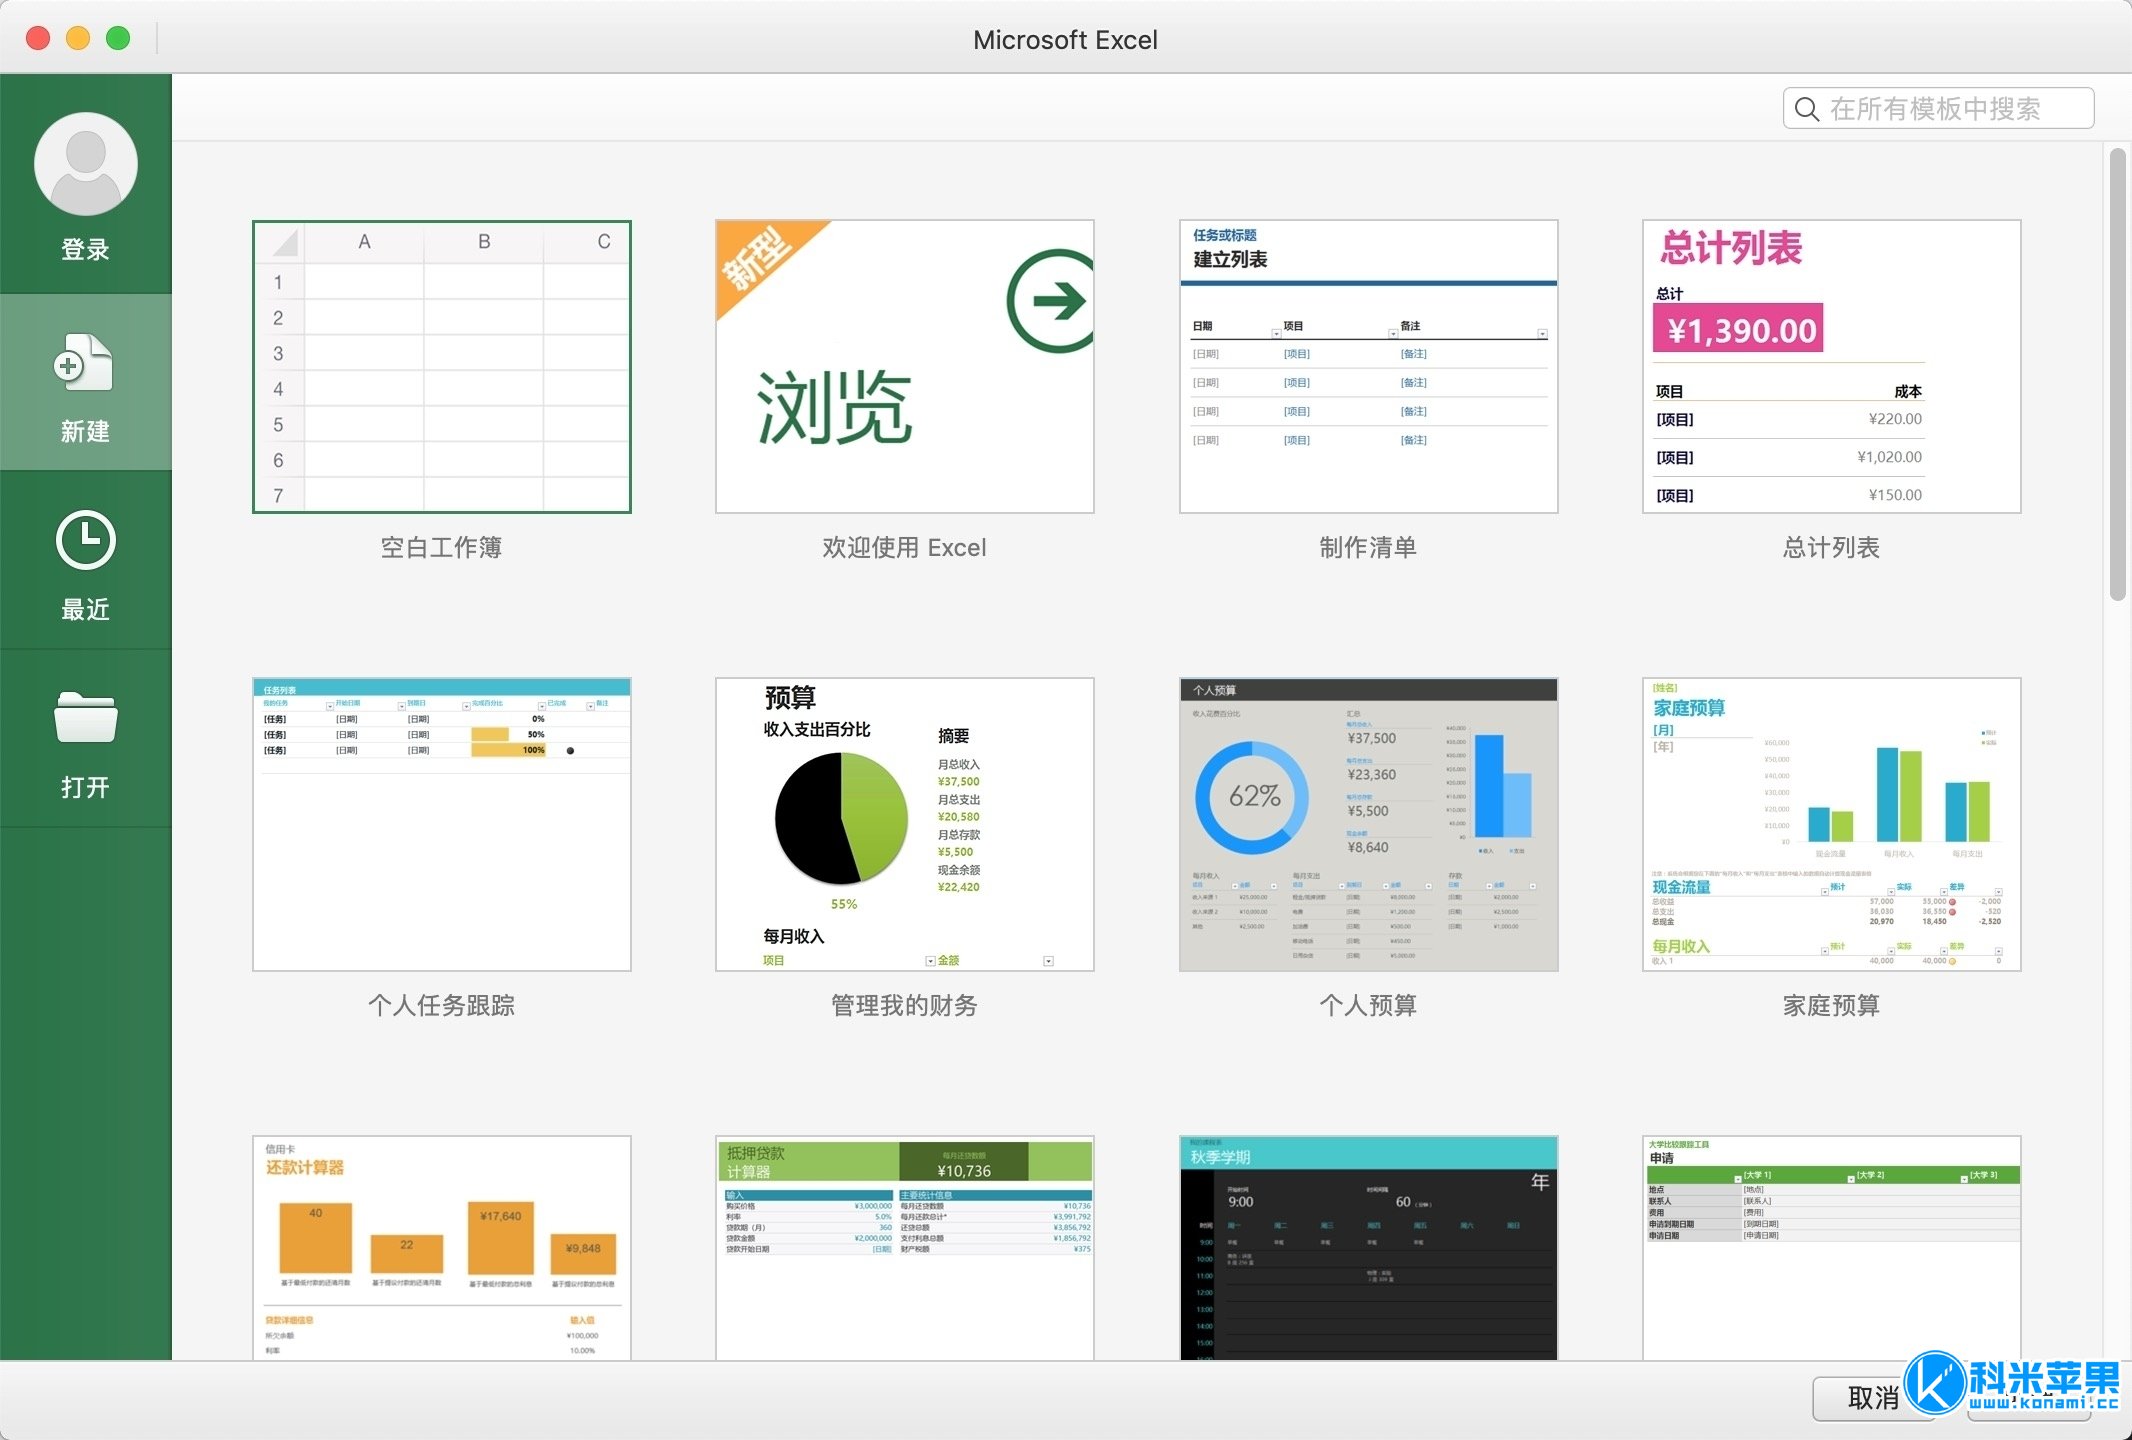This screenshot has height=1440, width=2132.
Task: Click the magnifier icon in search box
Action: (1807, 109)
